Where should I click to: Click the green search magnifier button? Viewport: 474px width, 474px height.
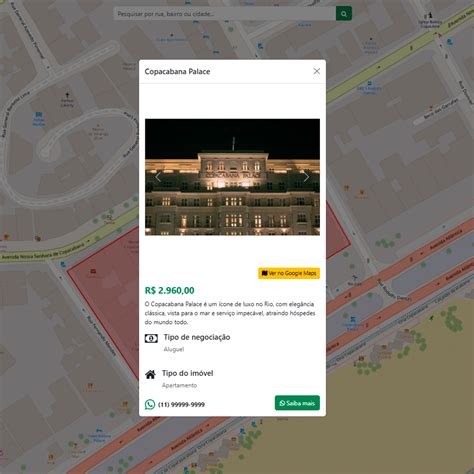(344, 14)
